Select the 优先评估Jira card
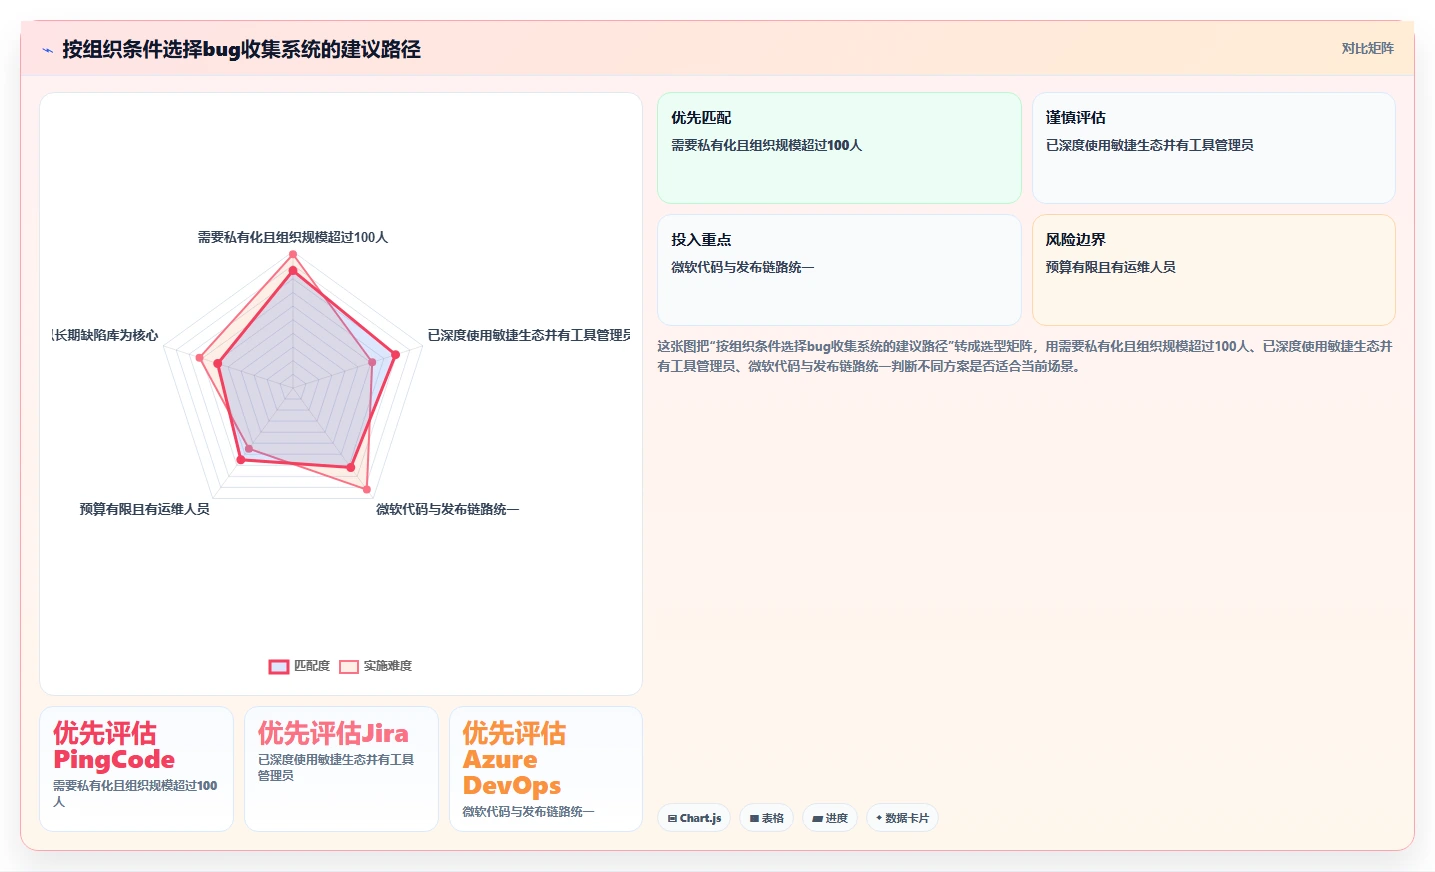 click(x=341, y=769)
